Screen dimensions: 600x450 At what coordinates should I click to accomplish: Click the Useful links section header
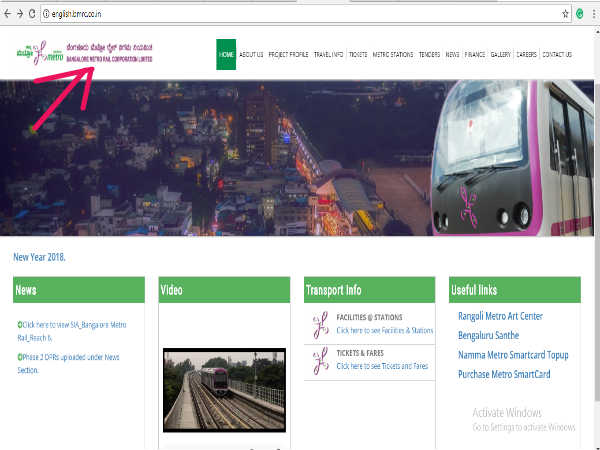pos(515,290)
